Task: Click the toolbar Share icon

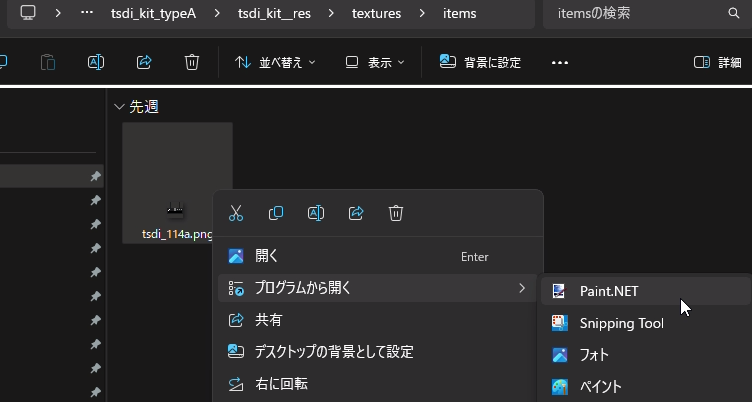Action: pyautogui.click(x=144, y=62)
